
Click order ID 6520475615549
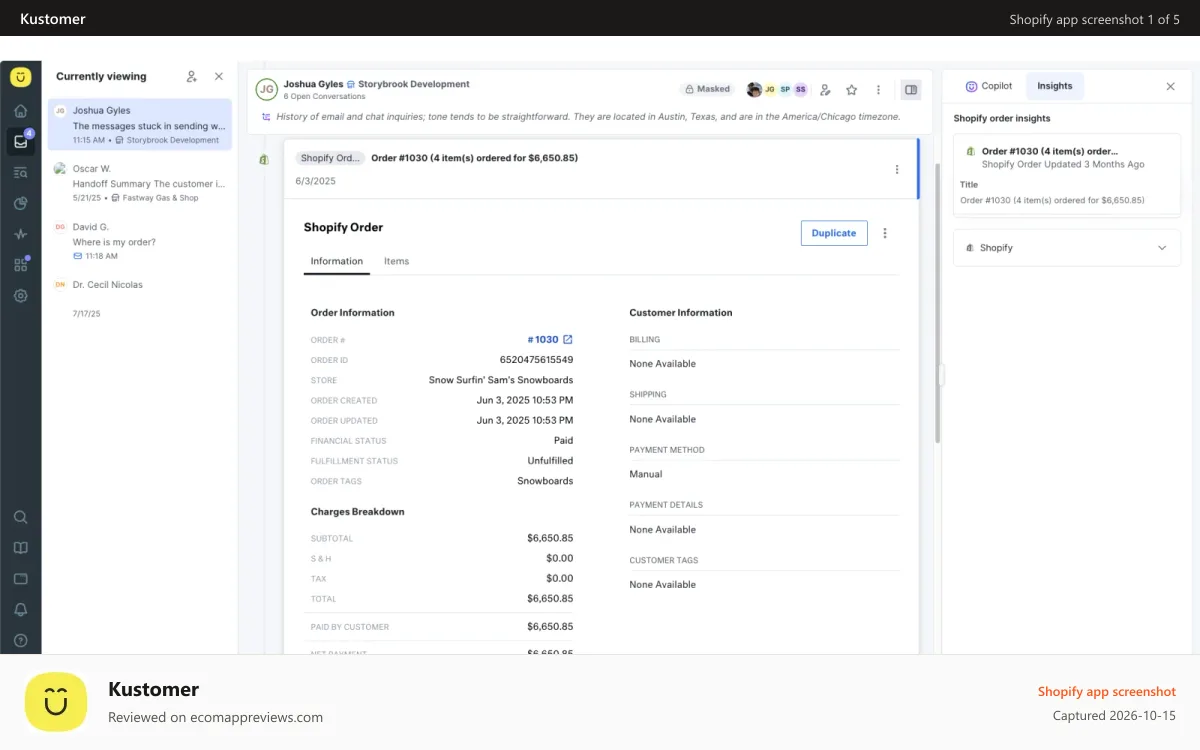tap(537, 360)
